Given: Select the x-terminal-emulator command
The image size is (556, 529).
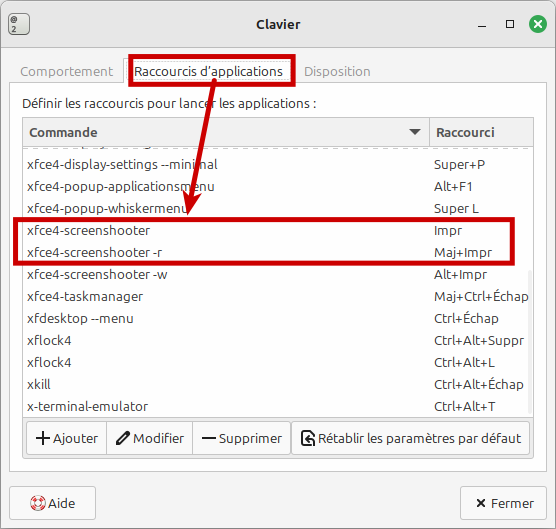Looking at the screenshot, I should [x=88, y=406].
